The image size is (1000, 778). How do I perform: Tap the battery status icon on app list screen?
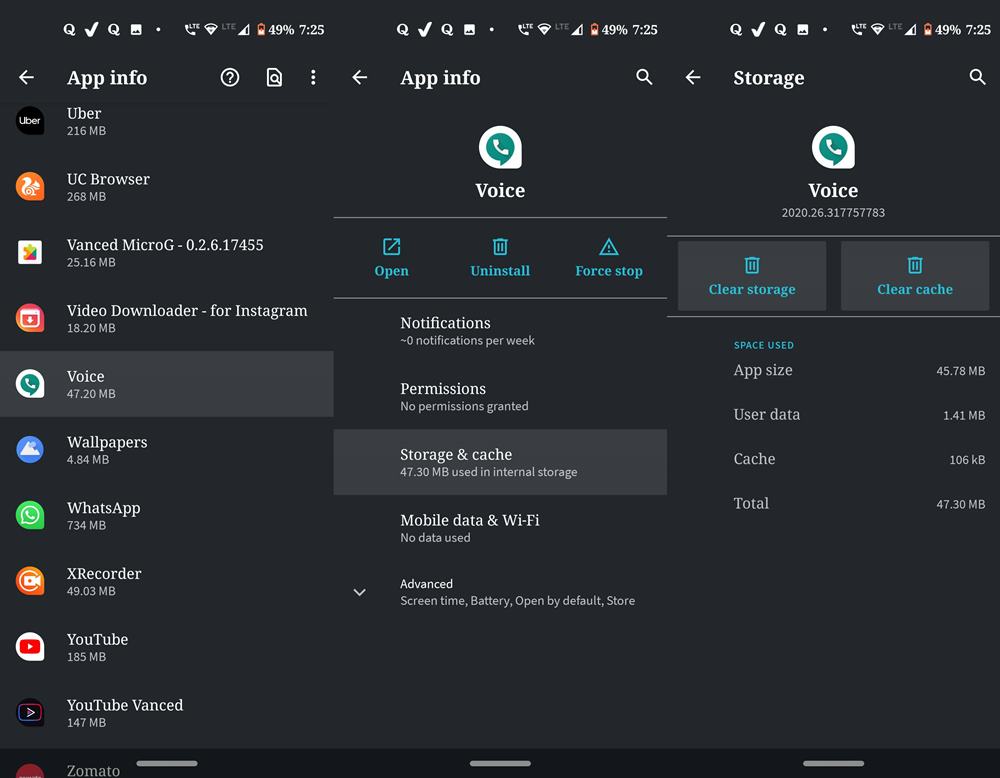(261, 29)
